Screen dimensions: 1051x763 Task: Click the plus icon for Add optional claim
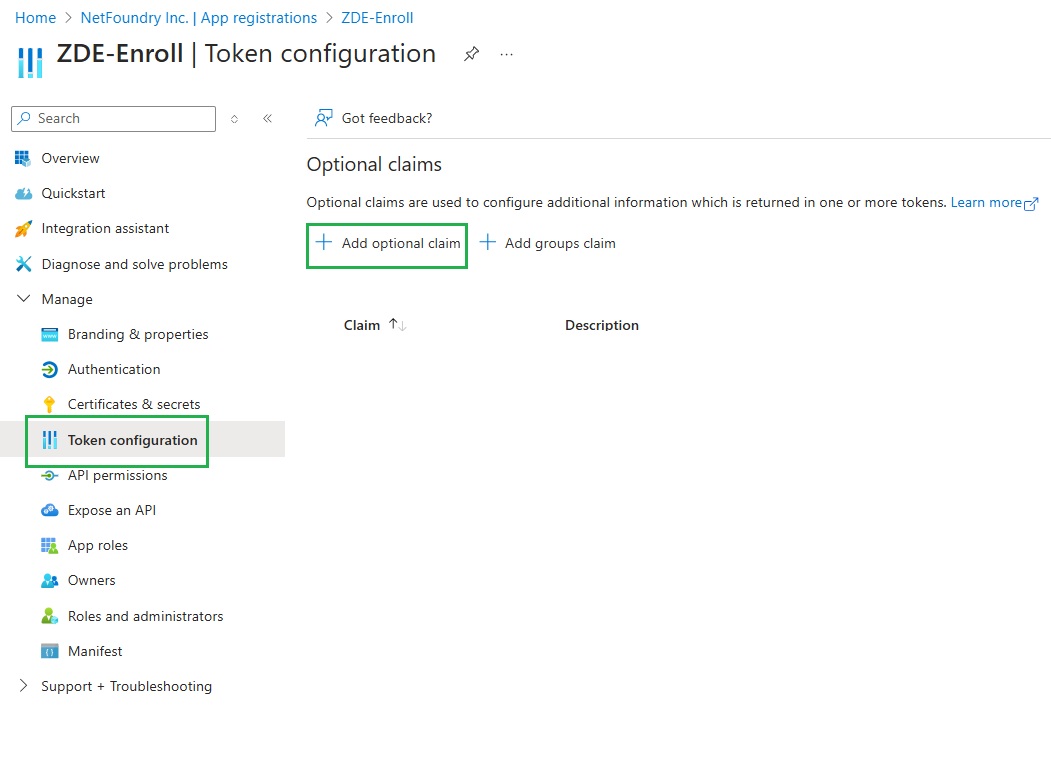[x=324, y=242]
